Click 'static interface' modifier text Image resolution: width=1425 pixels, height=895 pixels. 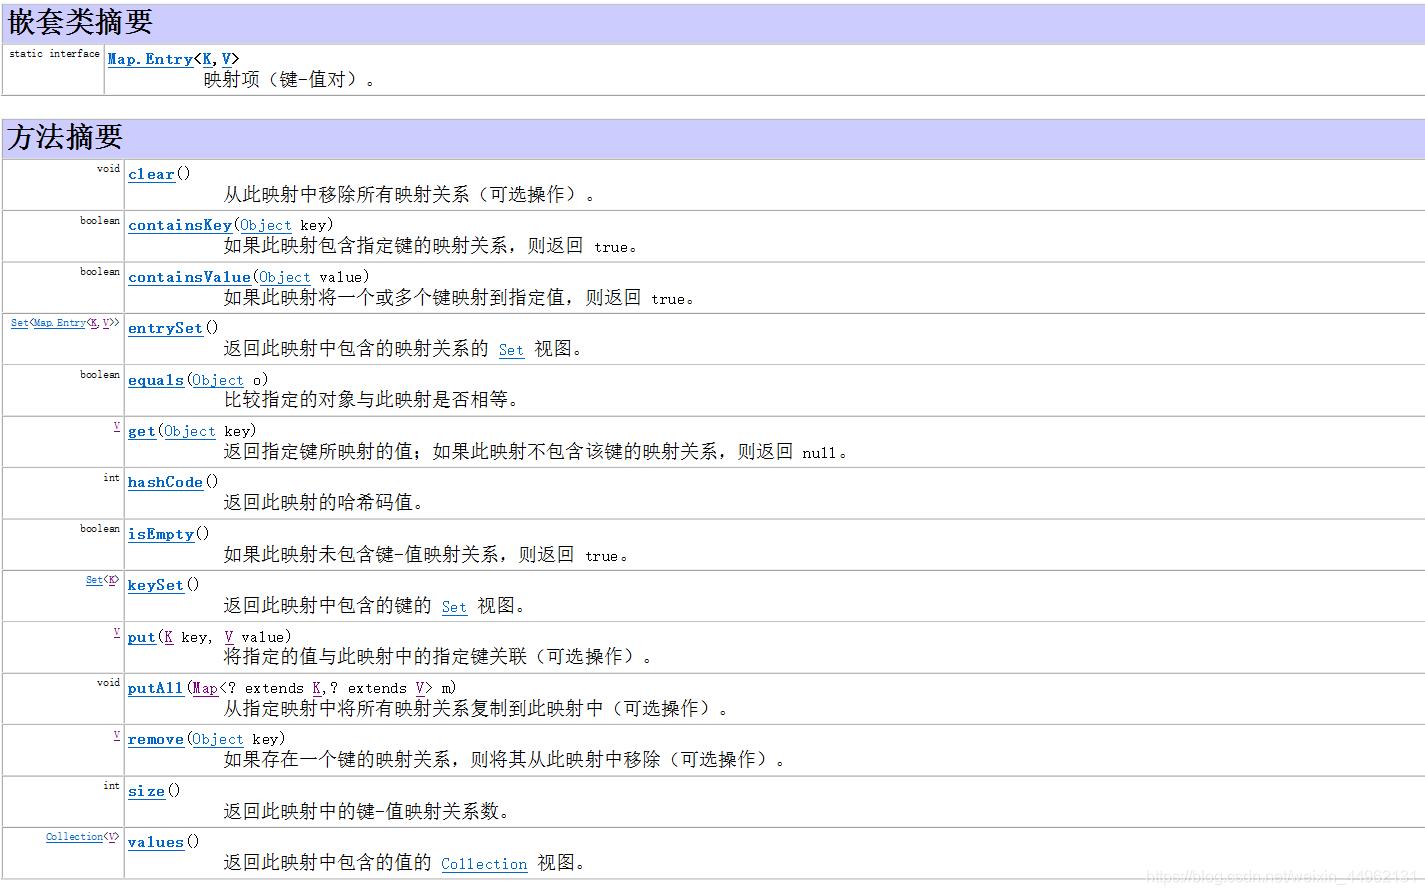(x=54, y=54)
